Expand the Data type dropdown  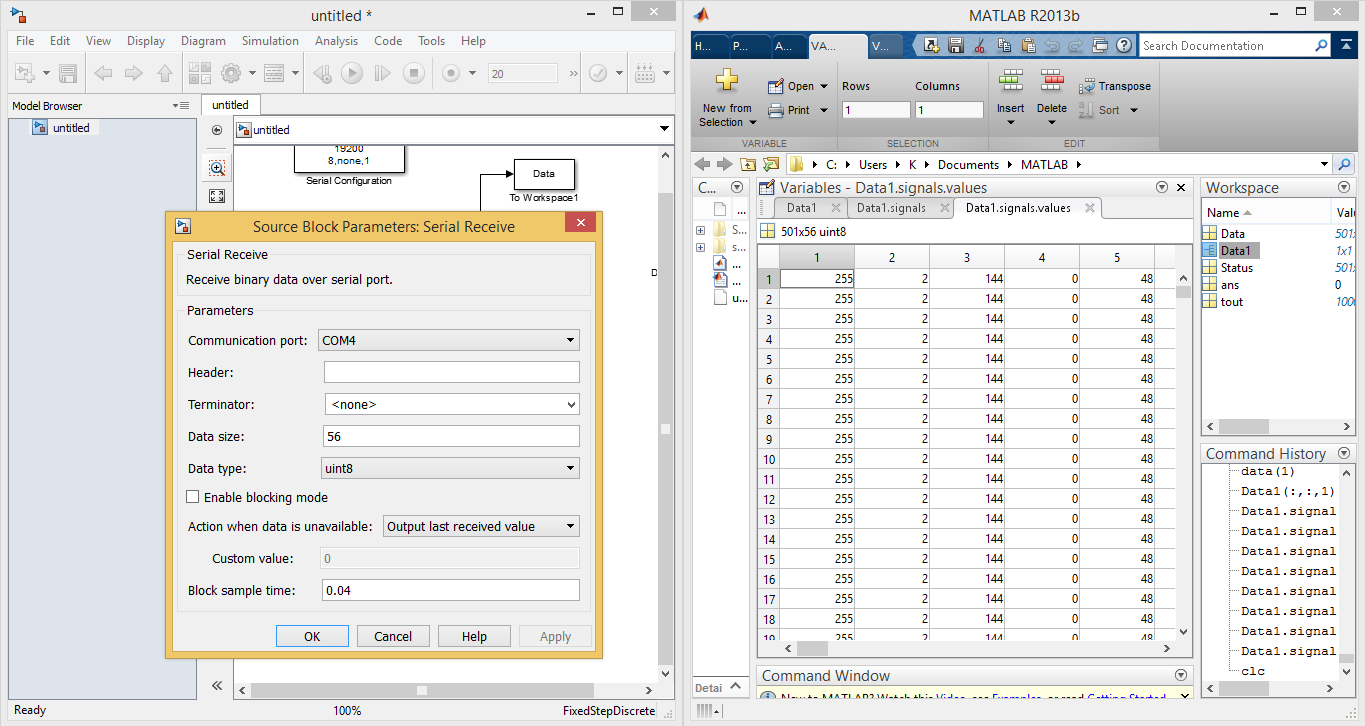pyautogui.click(x=448, y=468)
